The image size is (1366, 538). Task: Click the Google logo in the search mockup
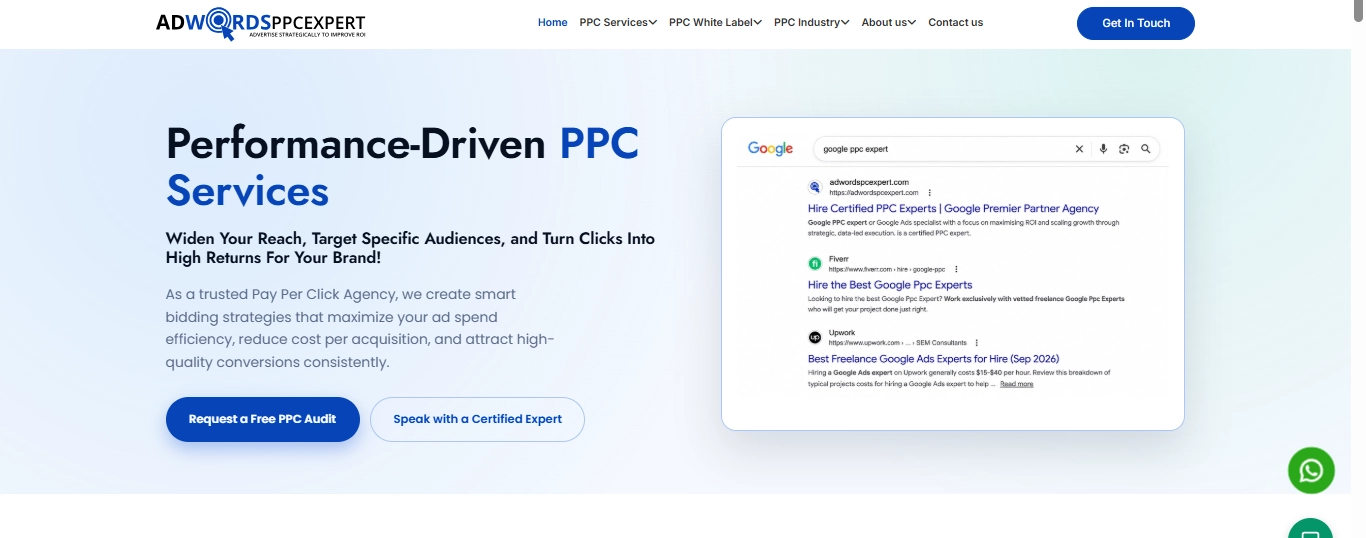[x=770, y=149]
